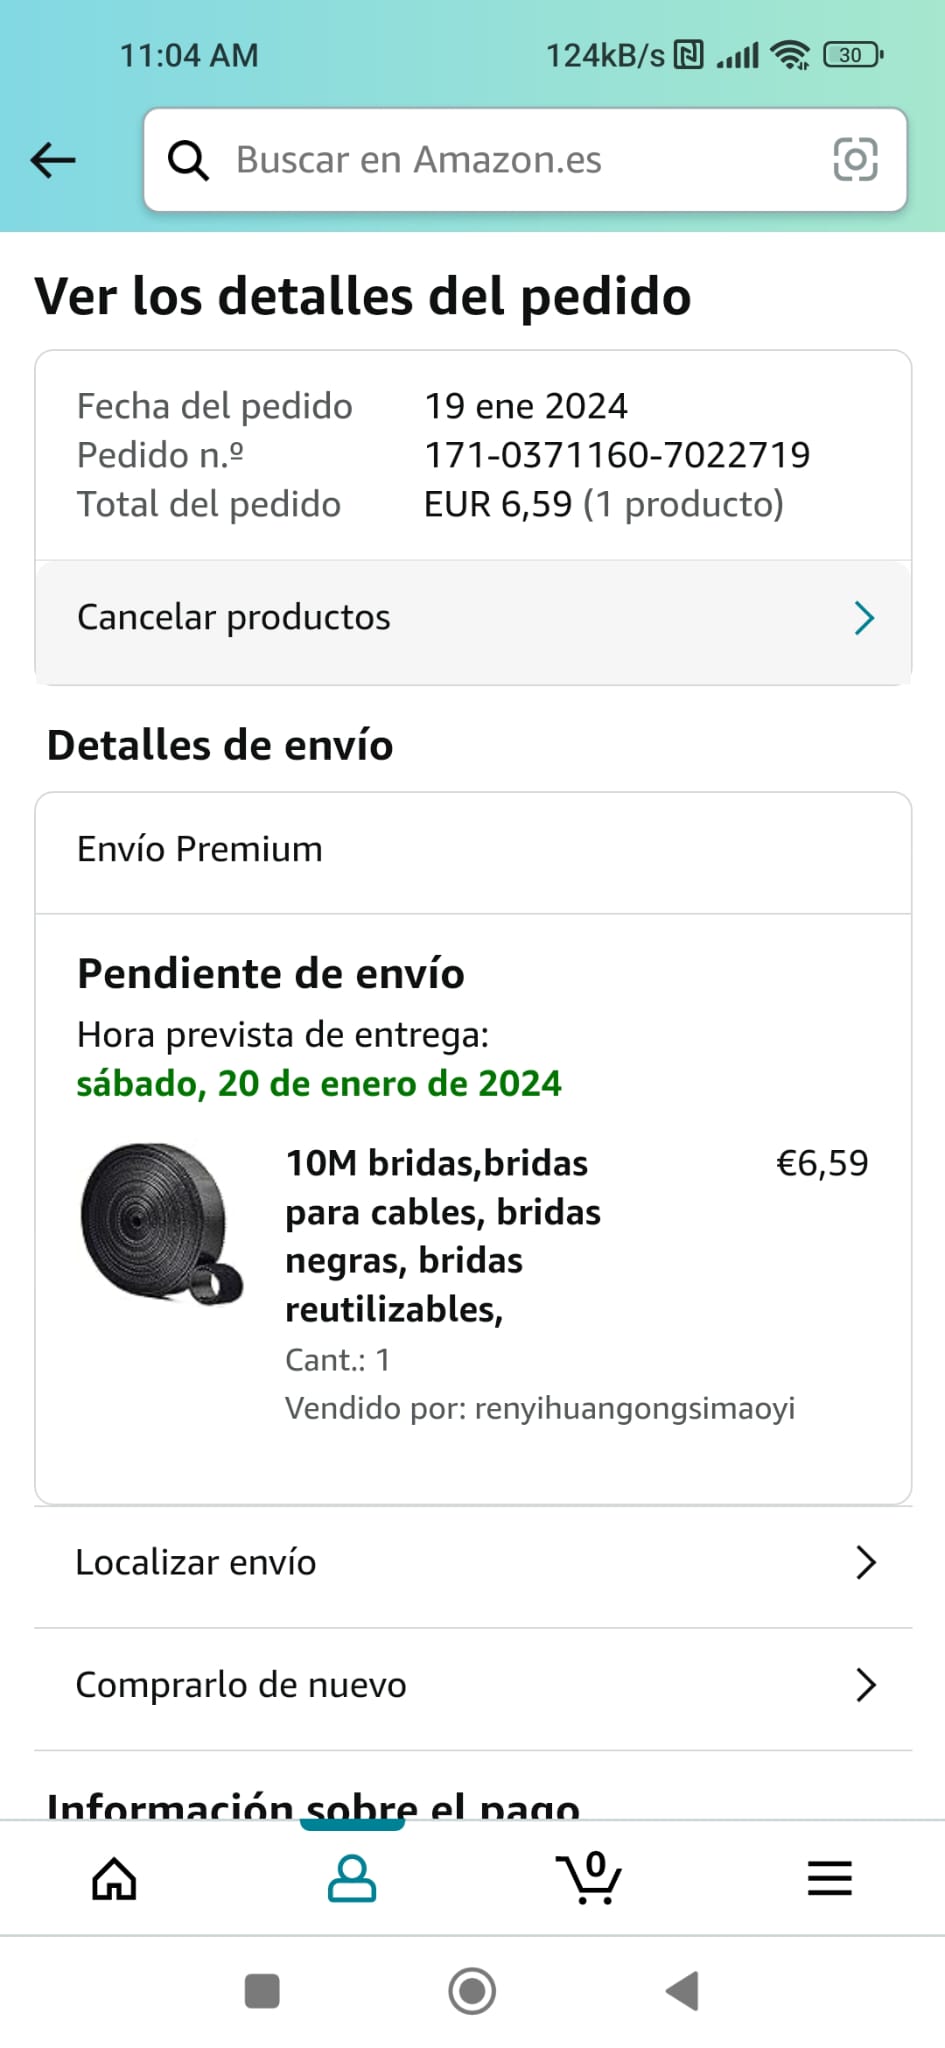Screen dimensions: 945x2048
Task: Open the account profile tab
Action: coord(352,1878)
